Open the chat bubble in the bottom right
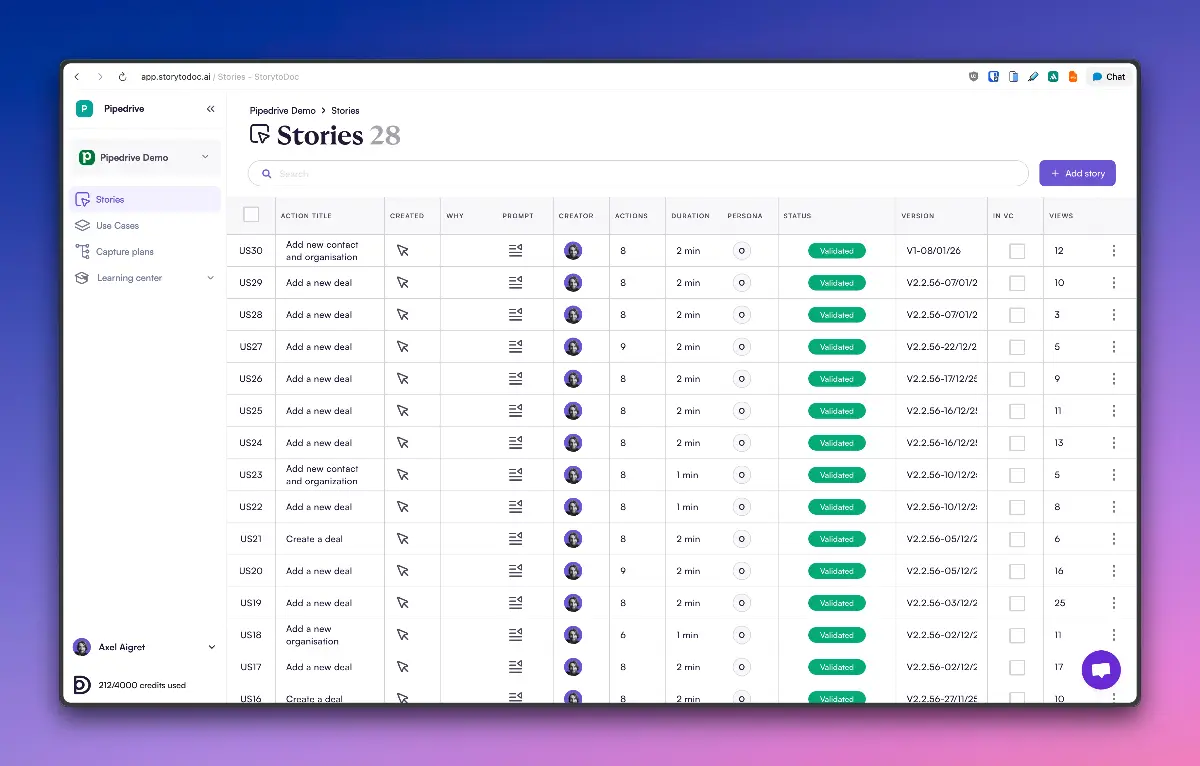The height and width of the screenshot is (766, 1200). pyautogui.click(x=1101, y=669)
